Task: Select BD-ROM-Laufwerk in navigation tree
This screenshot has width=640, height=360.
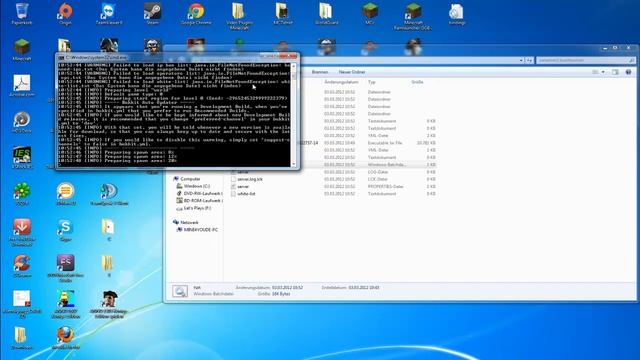Action: tap(203, 201)
